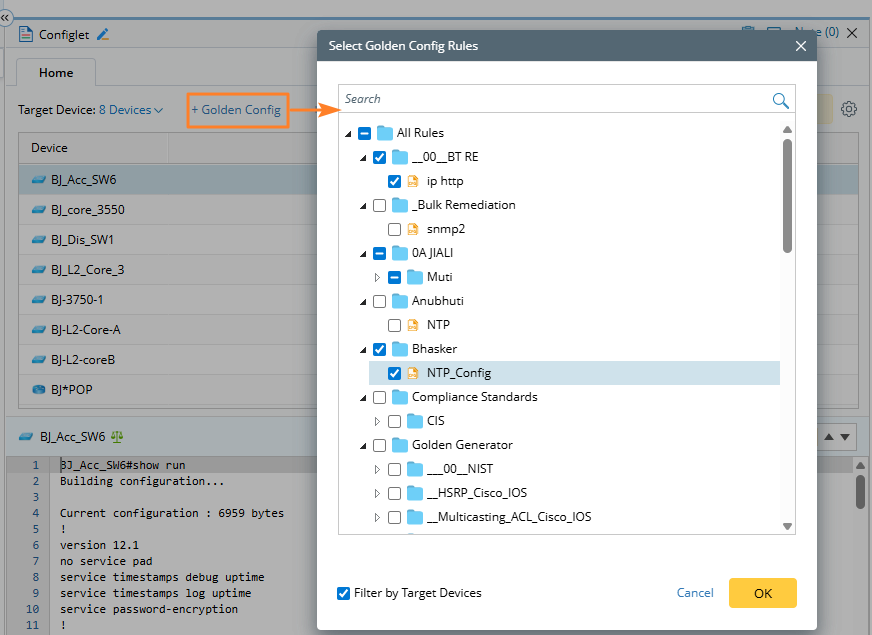Expand the CIS folder node
Screen dimensions: 872x635
(x=377, y=421)
